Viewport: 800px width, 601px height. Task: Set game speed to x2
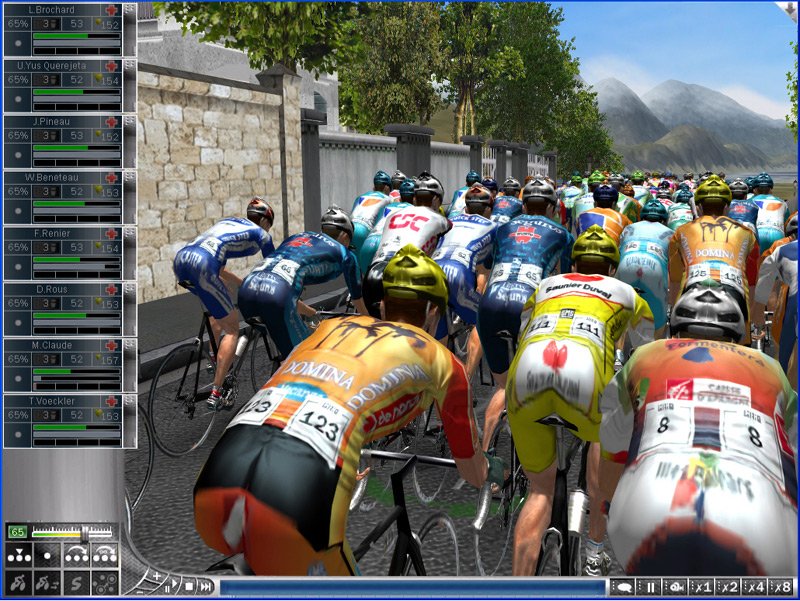coord(729,587)
